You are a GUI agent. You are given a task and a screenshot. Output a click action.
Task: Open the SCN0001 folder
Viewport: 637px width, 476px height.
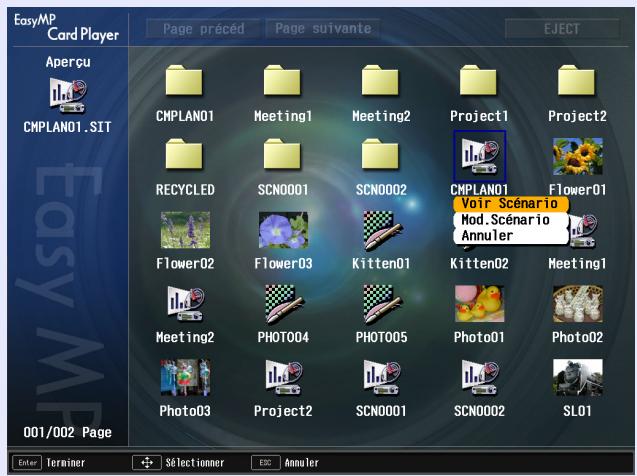point(282,154)
